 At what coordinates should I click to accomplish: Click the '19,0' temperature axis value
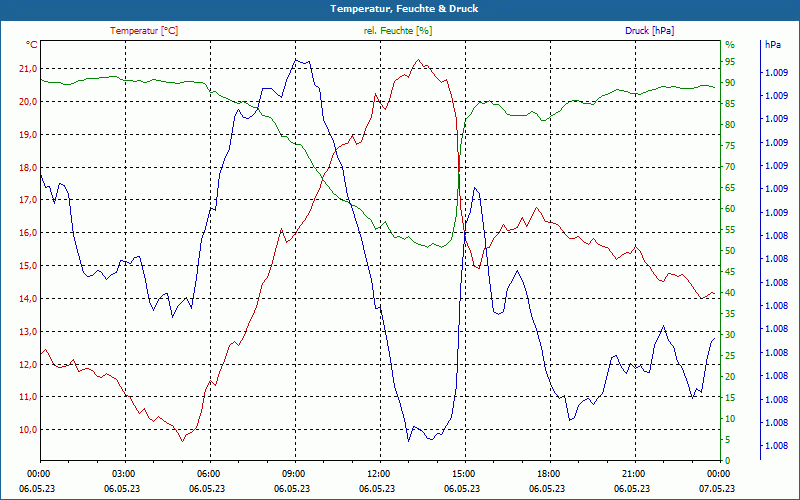pyautogui.click(x=29, y=135)
